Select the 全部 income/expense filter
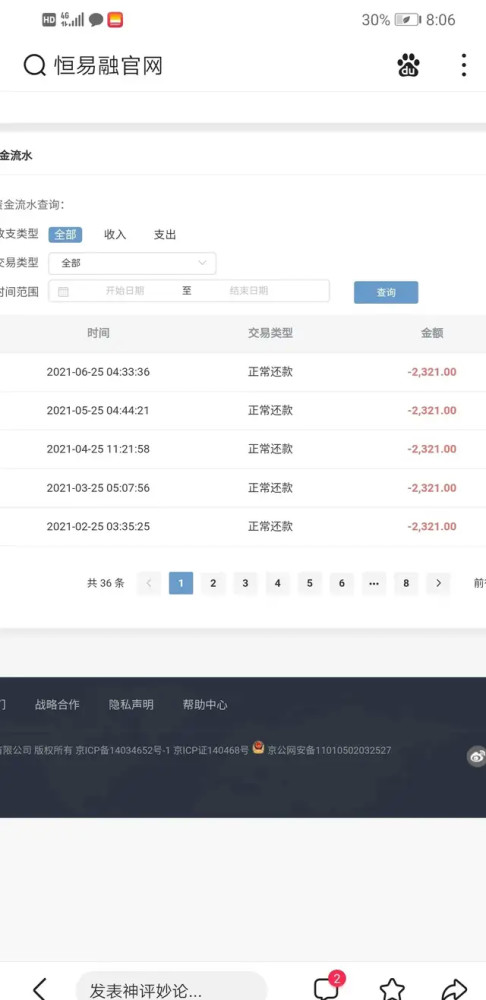 tap(65, 235)
